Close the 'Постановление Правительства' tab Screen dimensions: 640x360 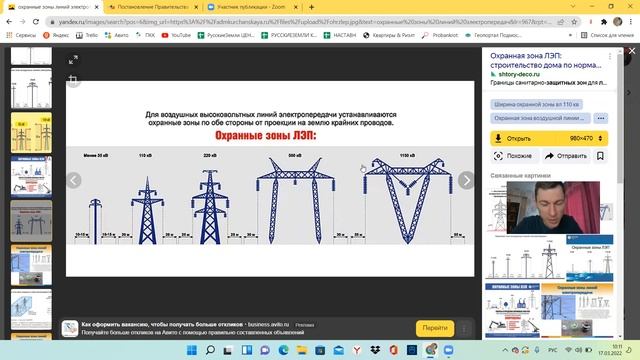pos(196,7)
